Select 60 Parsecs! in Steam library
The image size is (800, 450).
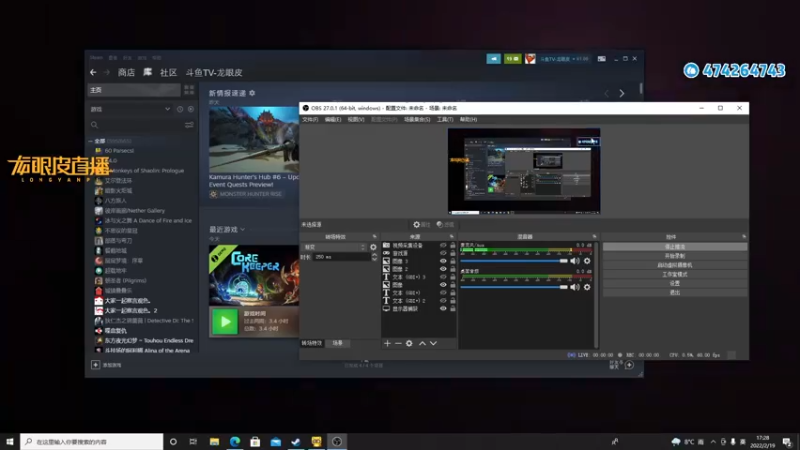click(119, 151)
